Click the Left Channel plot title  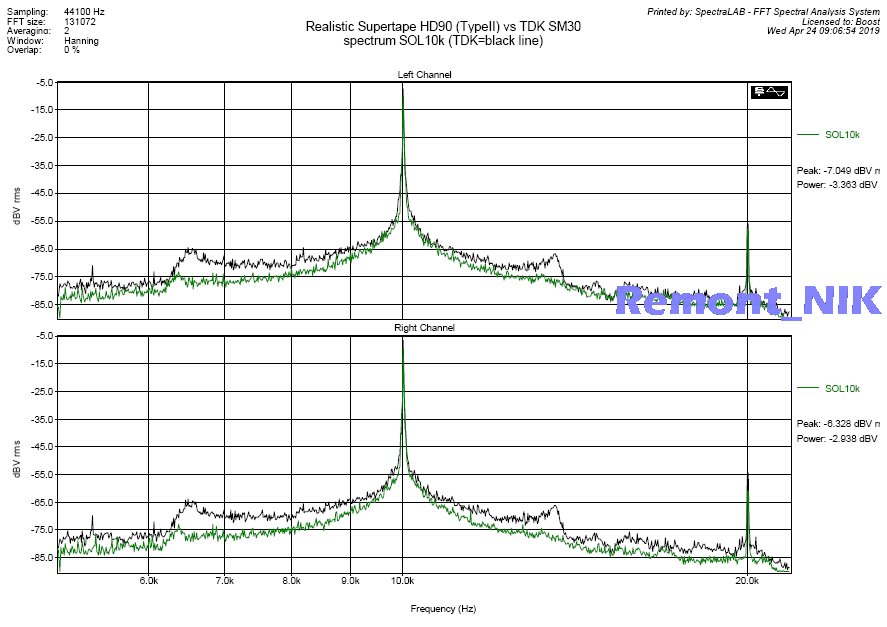tap(424, 75)
